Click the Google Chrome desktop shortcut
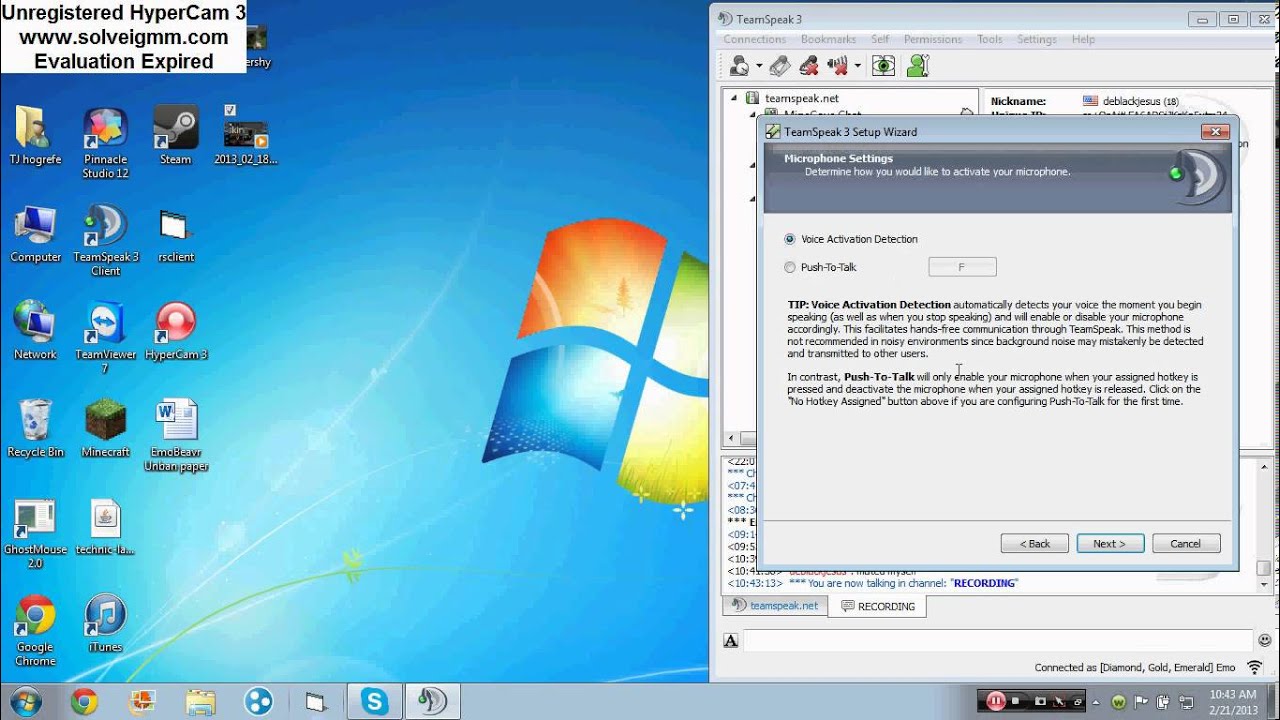1280x720 pixels. point(36,631)
